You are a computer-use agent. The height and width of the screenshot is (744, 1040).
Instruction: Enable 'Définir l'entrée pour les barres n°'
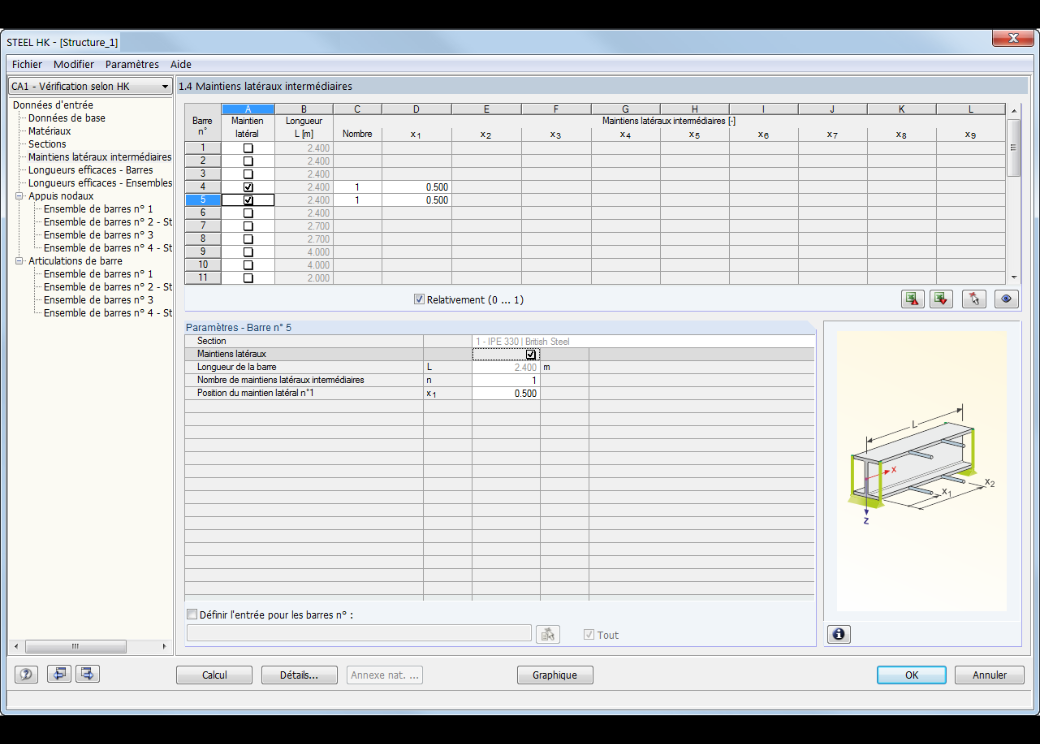pyautogui.click(x=192, y=615)
